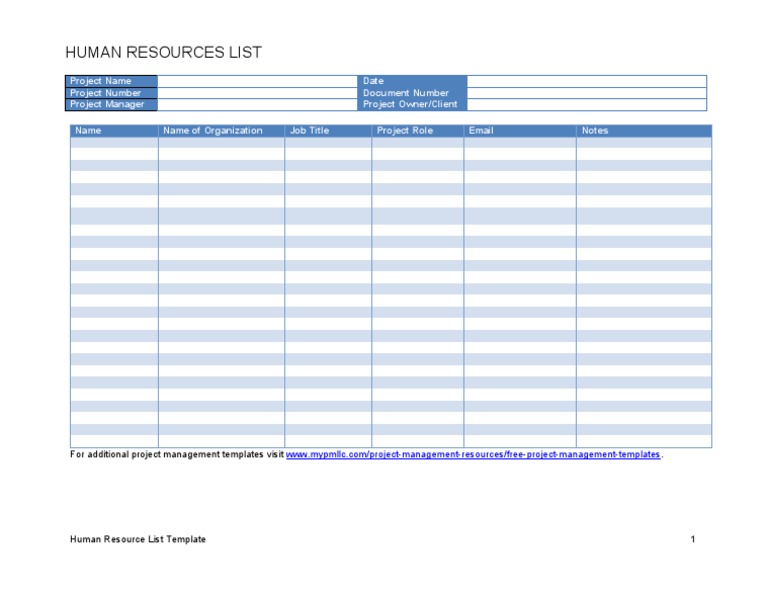Click the page number 1 in footer
768x594 pixels.
(x=692, y=540)
